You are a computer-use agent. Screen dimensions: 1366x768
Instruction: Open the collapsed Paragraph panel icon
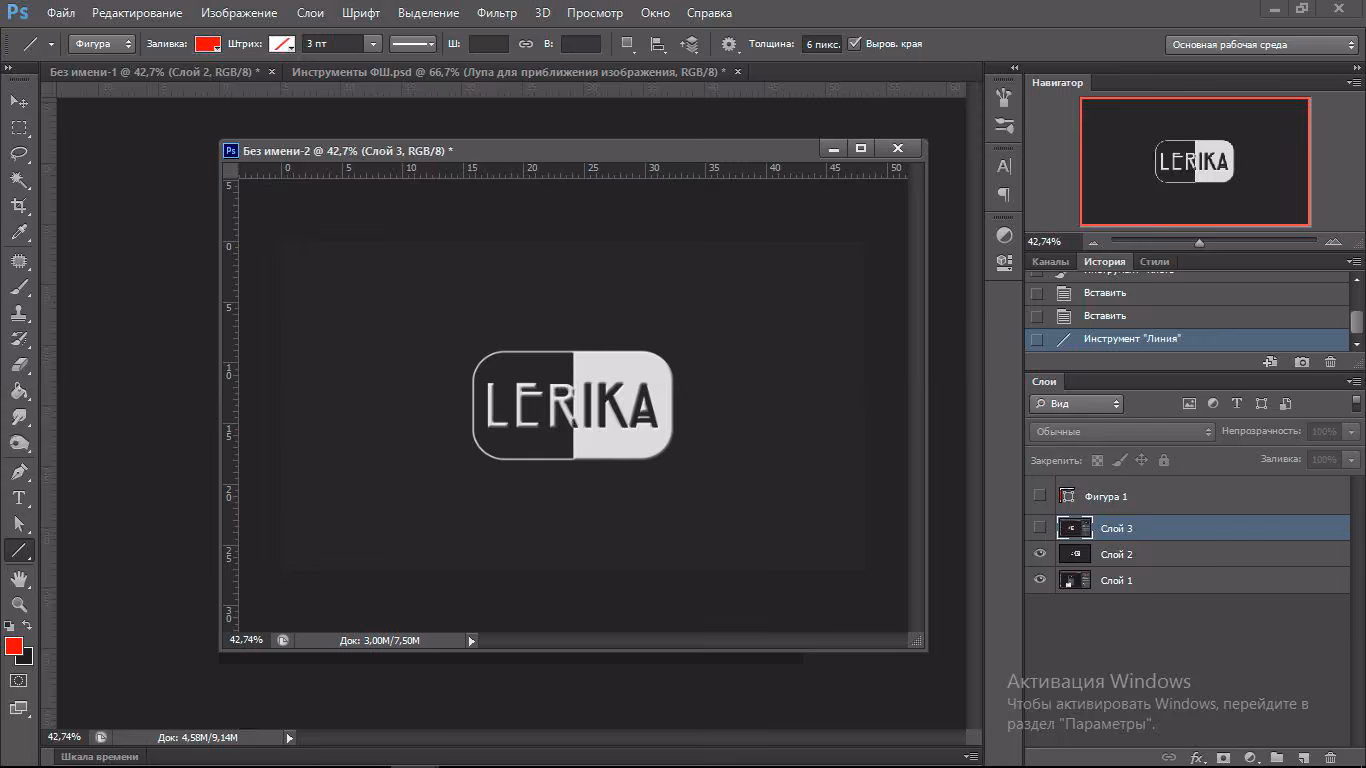[1005, 194]
